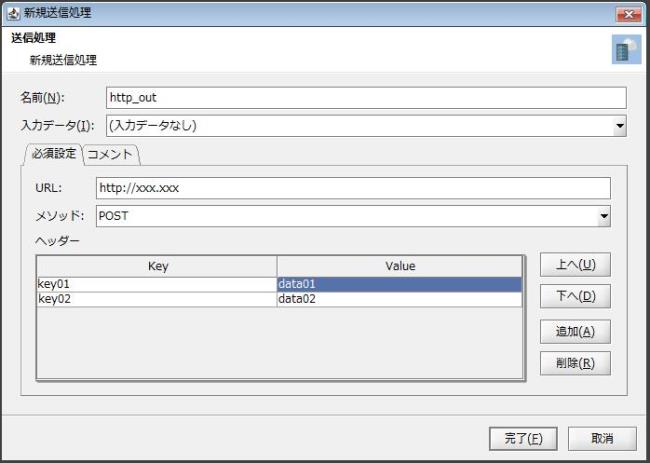Close the 新規送信処理 dialog window
The image size is (650, 463).
tap(628, 13)
